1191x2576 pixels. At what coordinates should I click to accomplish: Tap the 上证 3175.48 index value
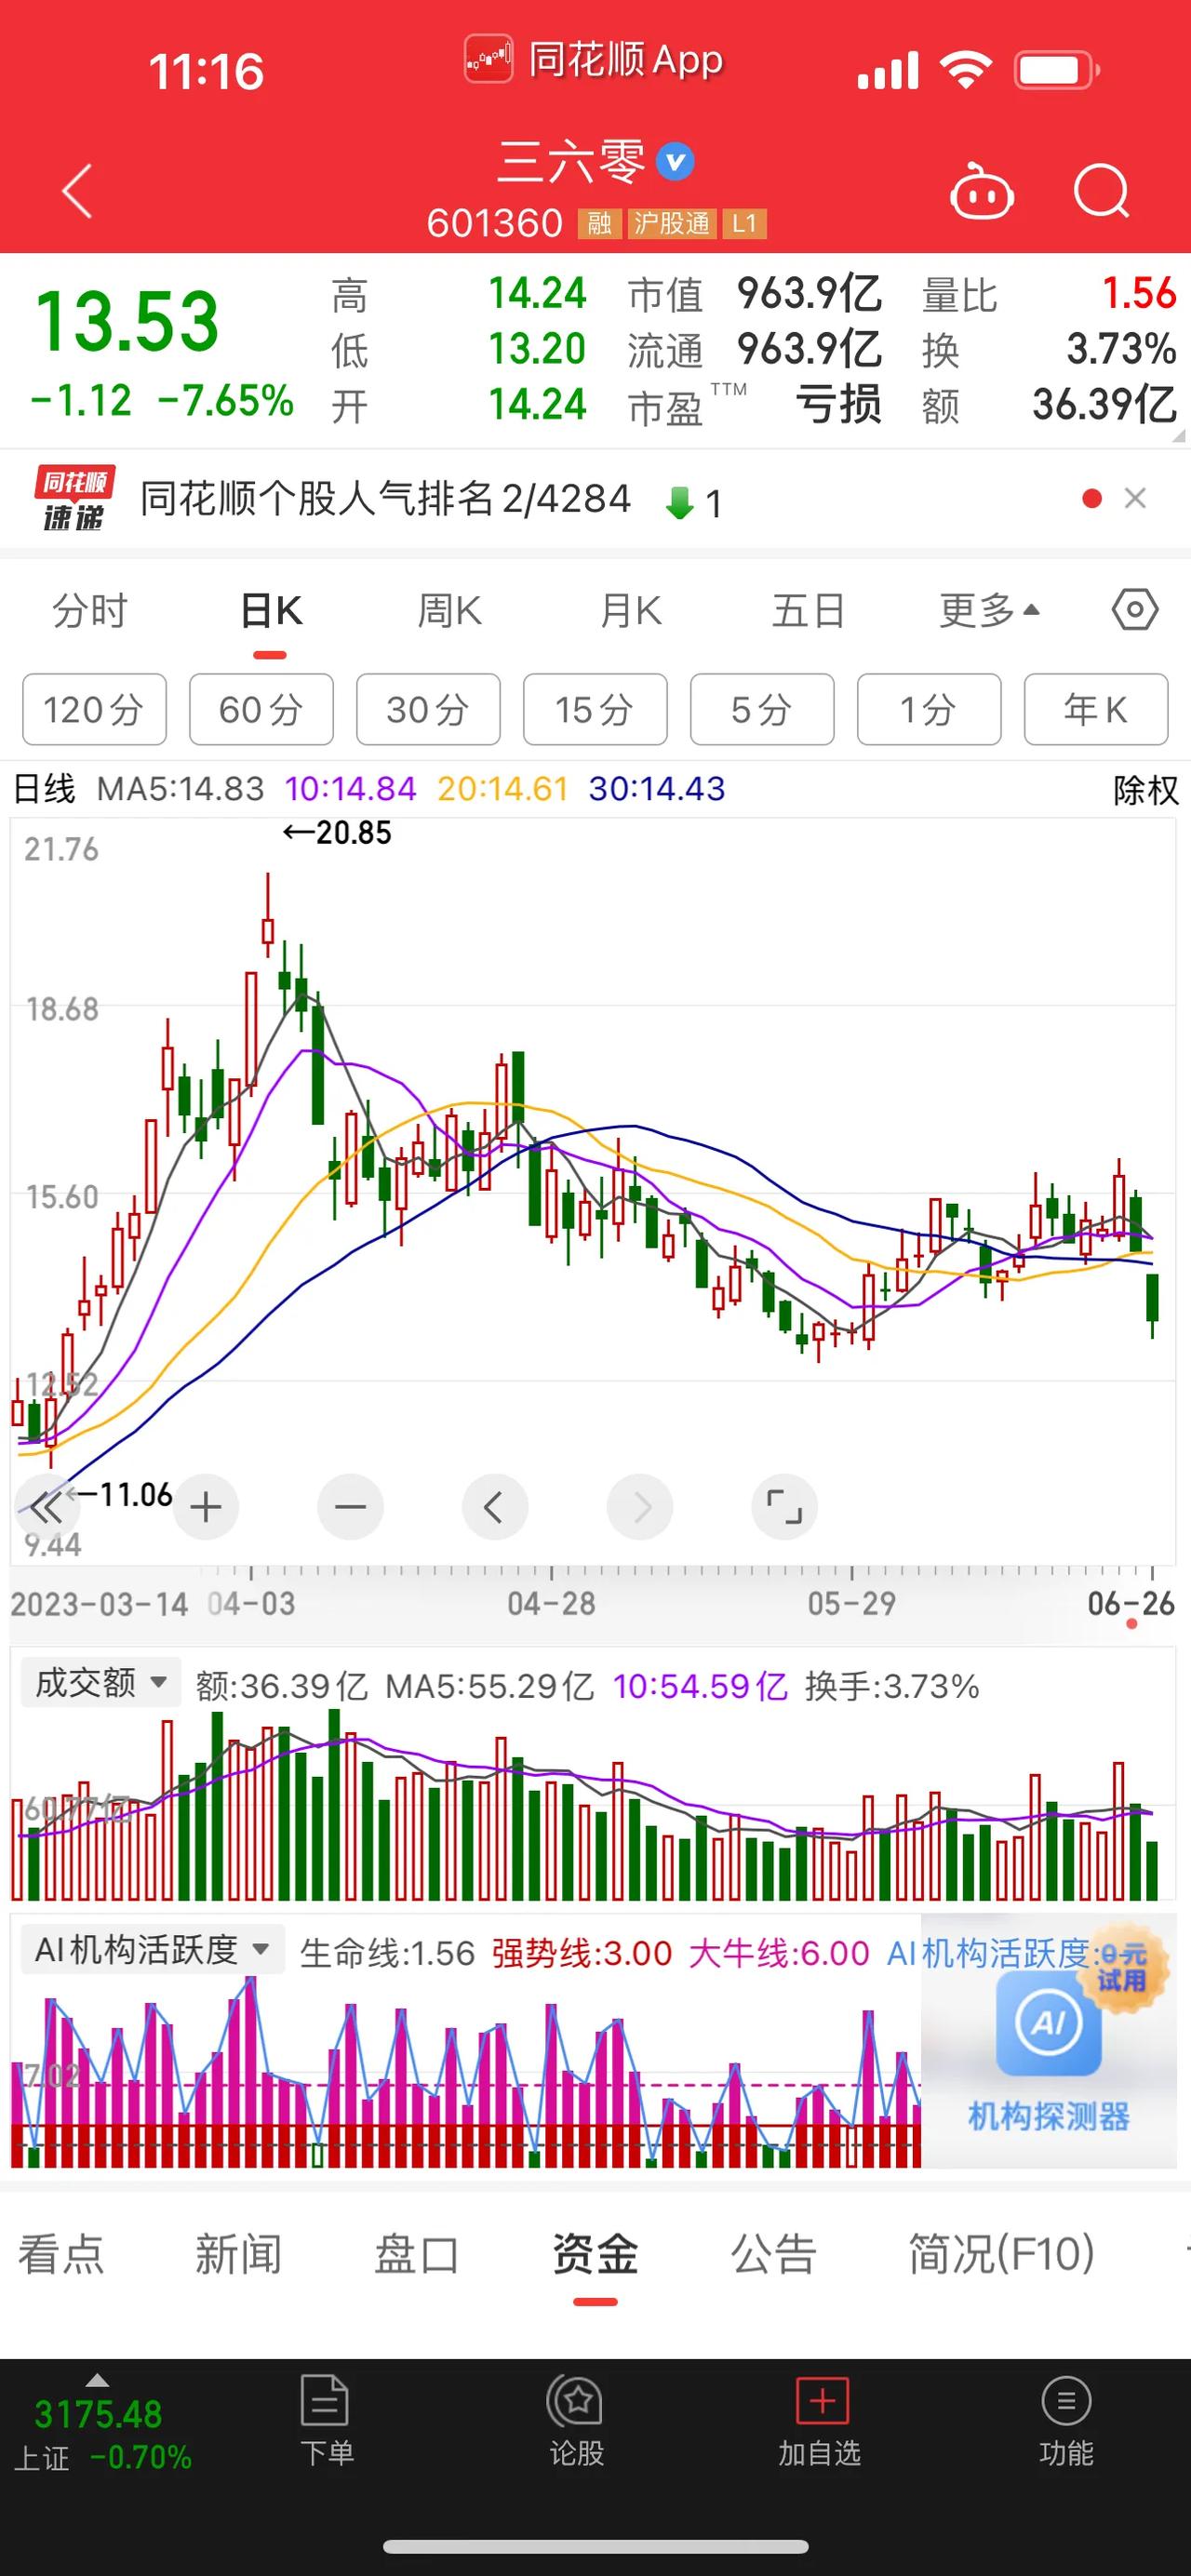[98, 2415]
